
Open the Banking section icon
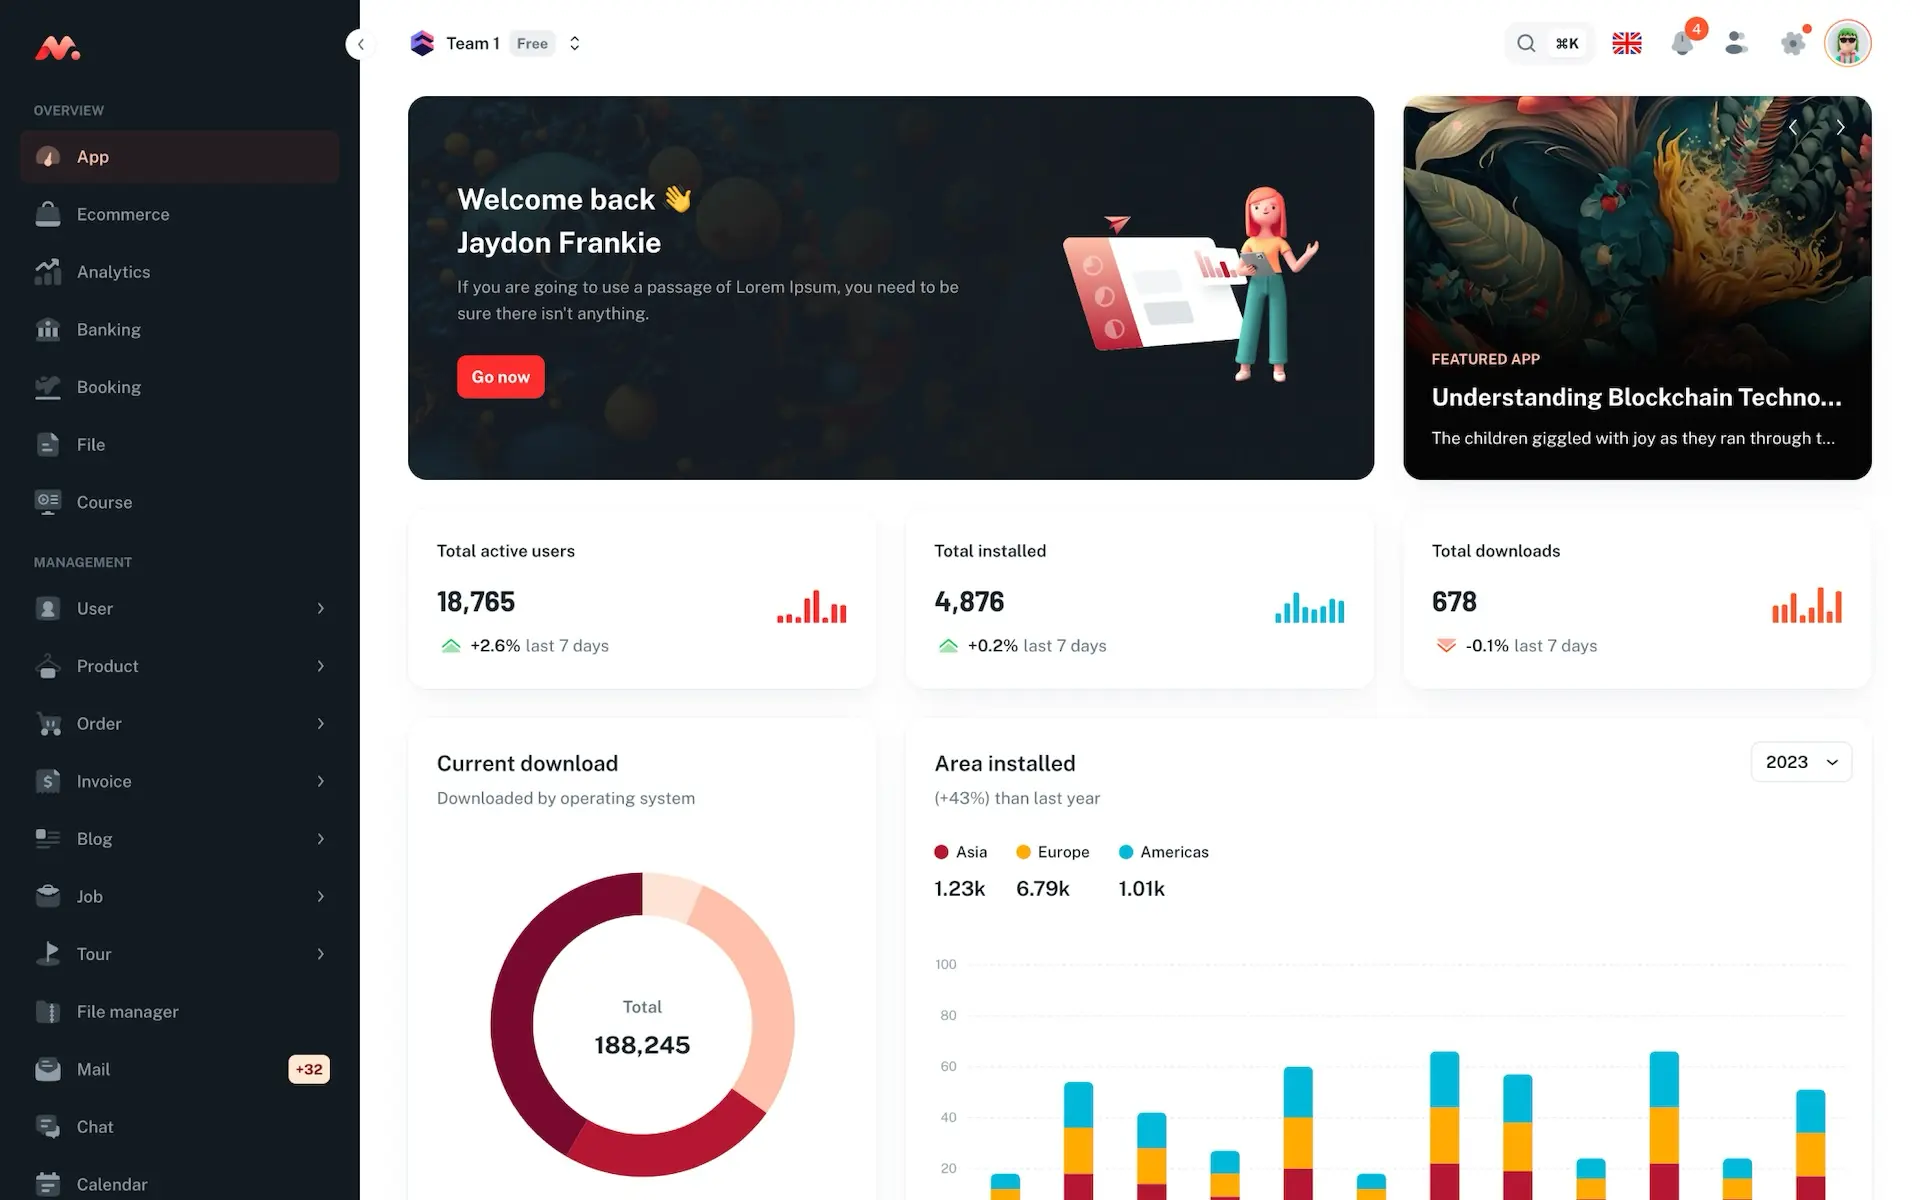(48, 329)
